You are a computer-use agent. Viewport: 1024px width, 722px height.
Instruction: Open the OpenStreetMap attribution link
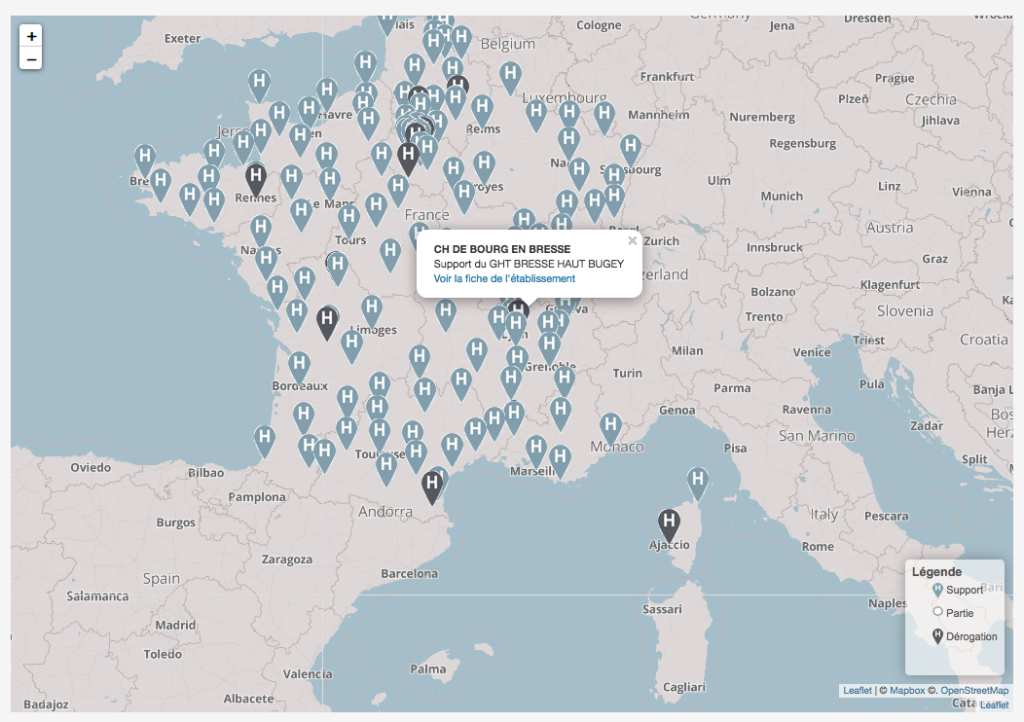974,690
